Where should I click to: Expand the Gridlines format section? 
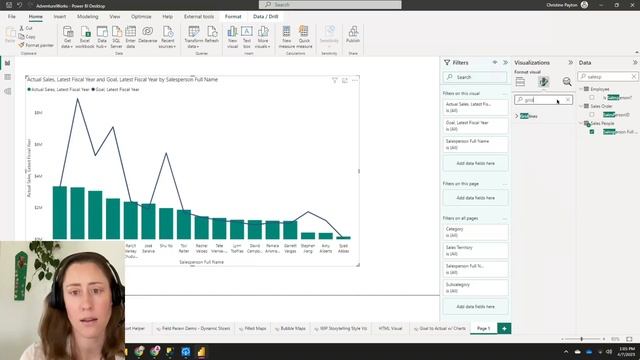pyautogui.click(x=517, y=116)
